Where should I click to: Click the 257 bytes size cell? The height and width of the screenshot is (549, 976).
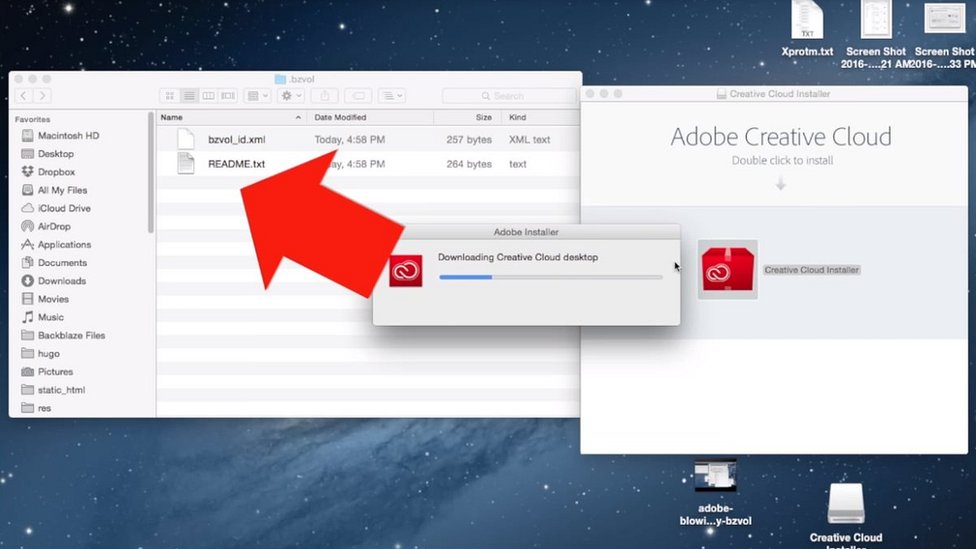click(x=469, y=139)
